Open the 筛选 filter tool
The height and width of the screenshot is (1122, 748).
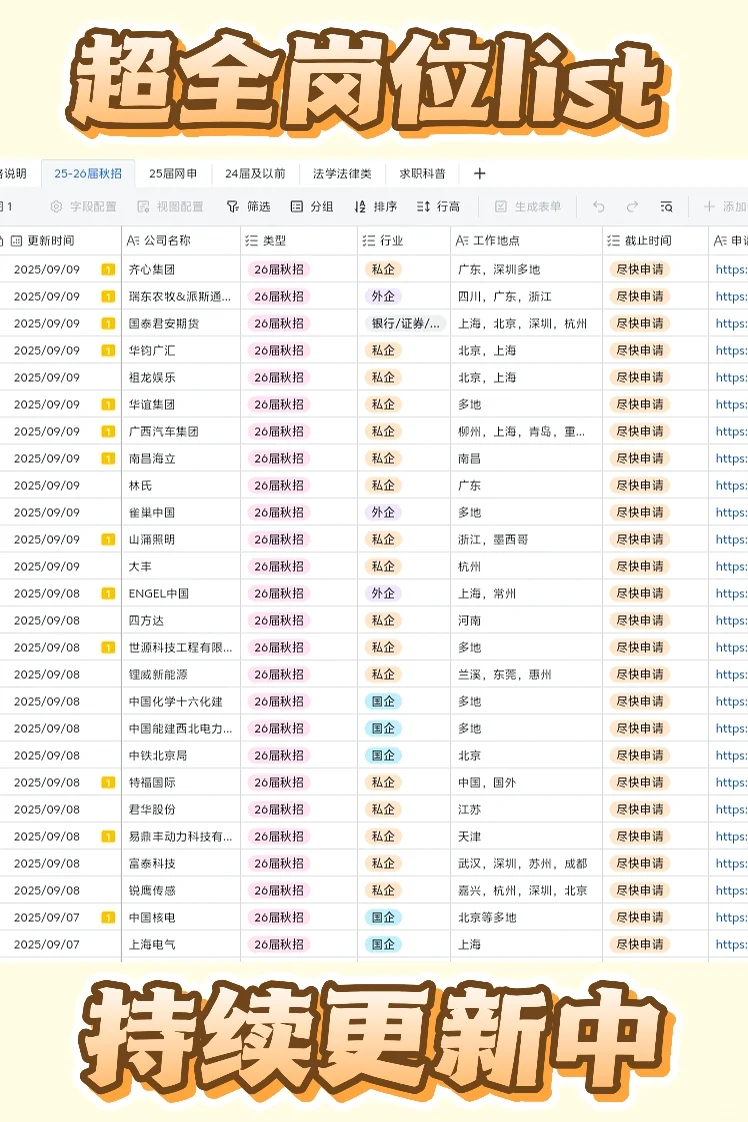(x=248, y=207)
